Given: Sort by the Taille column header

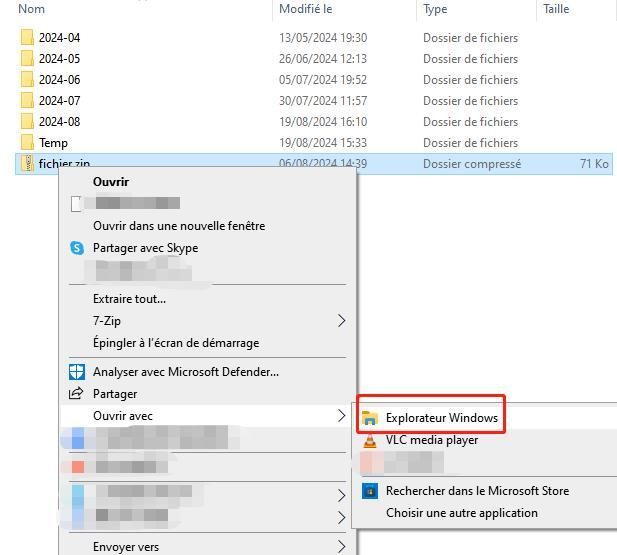Looking at the screenshot, I should tap(556, 9).
